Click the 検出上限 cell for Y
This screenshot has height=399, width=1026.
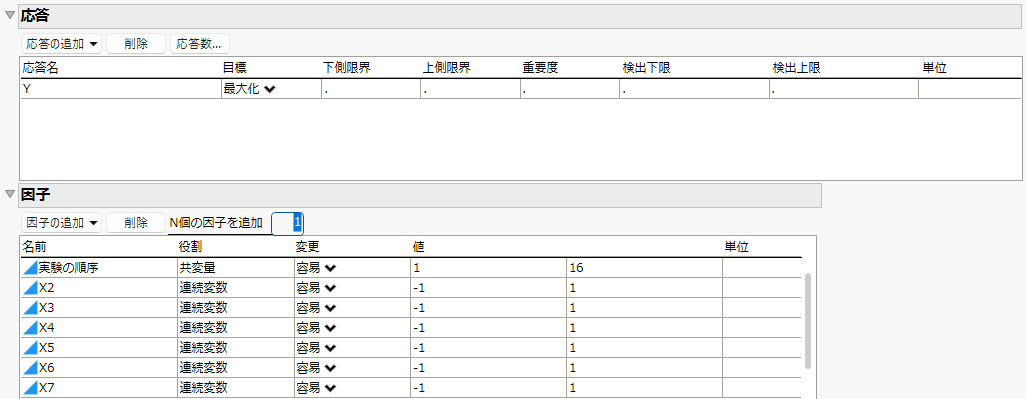[x=844, y=90]
